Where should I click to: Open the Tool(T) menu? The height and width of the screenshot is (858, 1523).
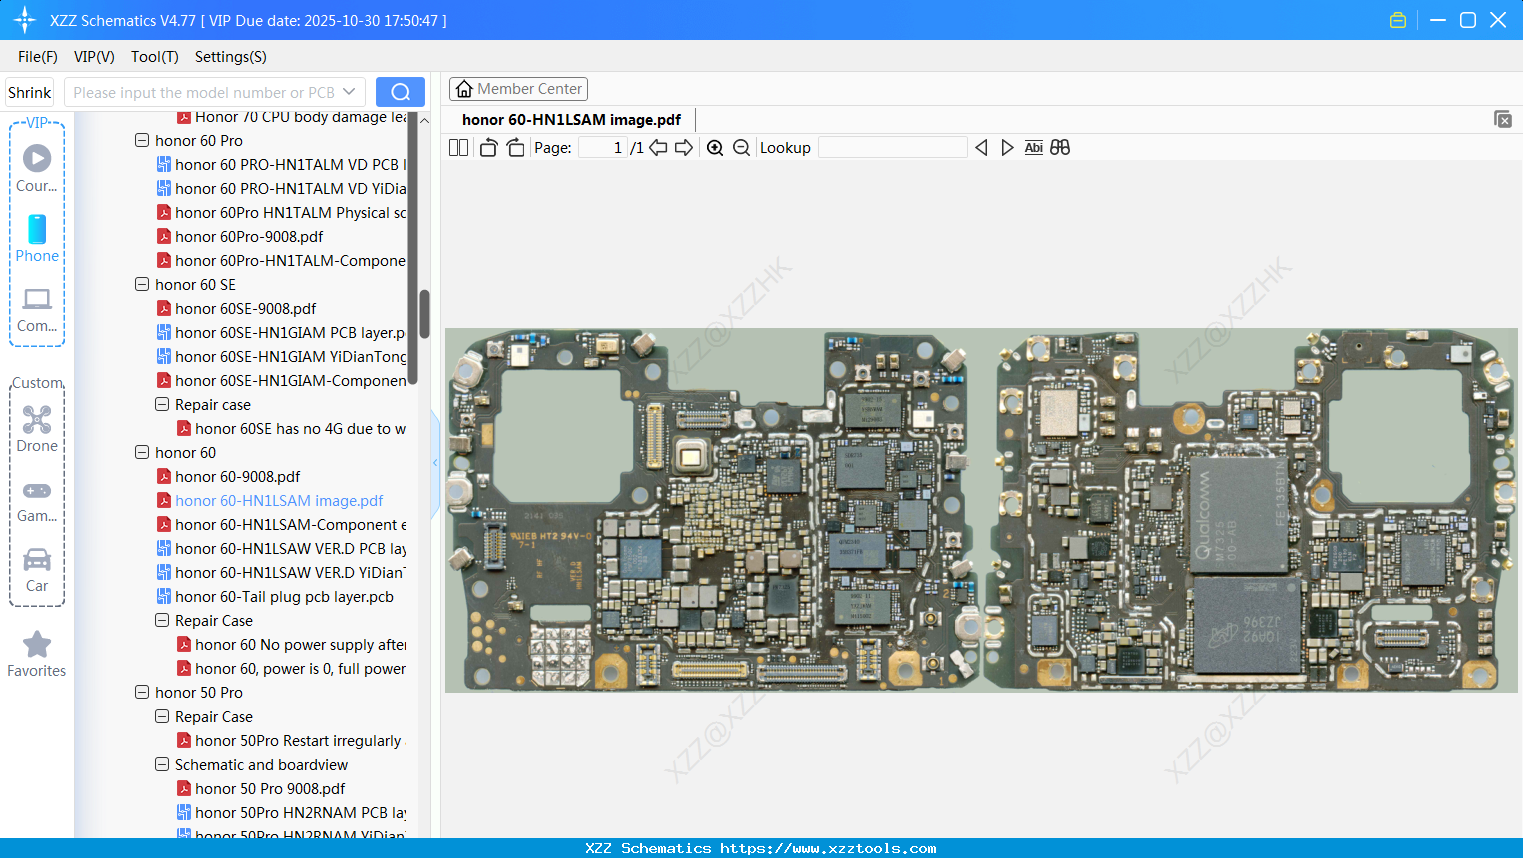(155, 57)
